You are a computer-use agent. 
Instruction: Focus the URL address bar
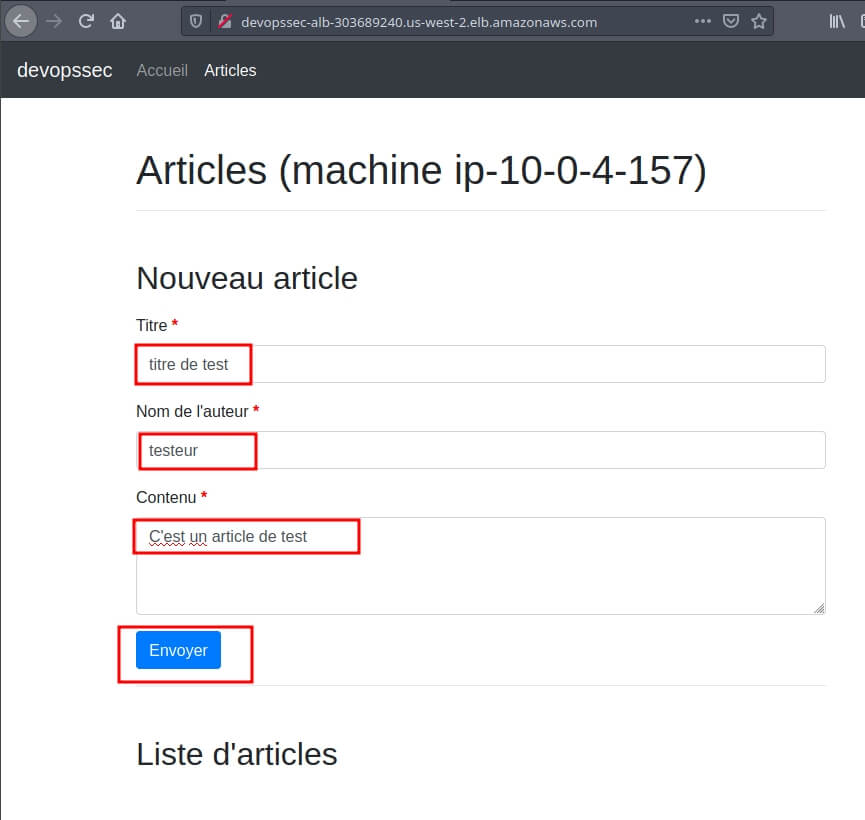pyautogui.click(x=450, y=21)
